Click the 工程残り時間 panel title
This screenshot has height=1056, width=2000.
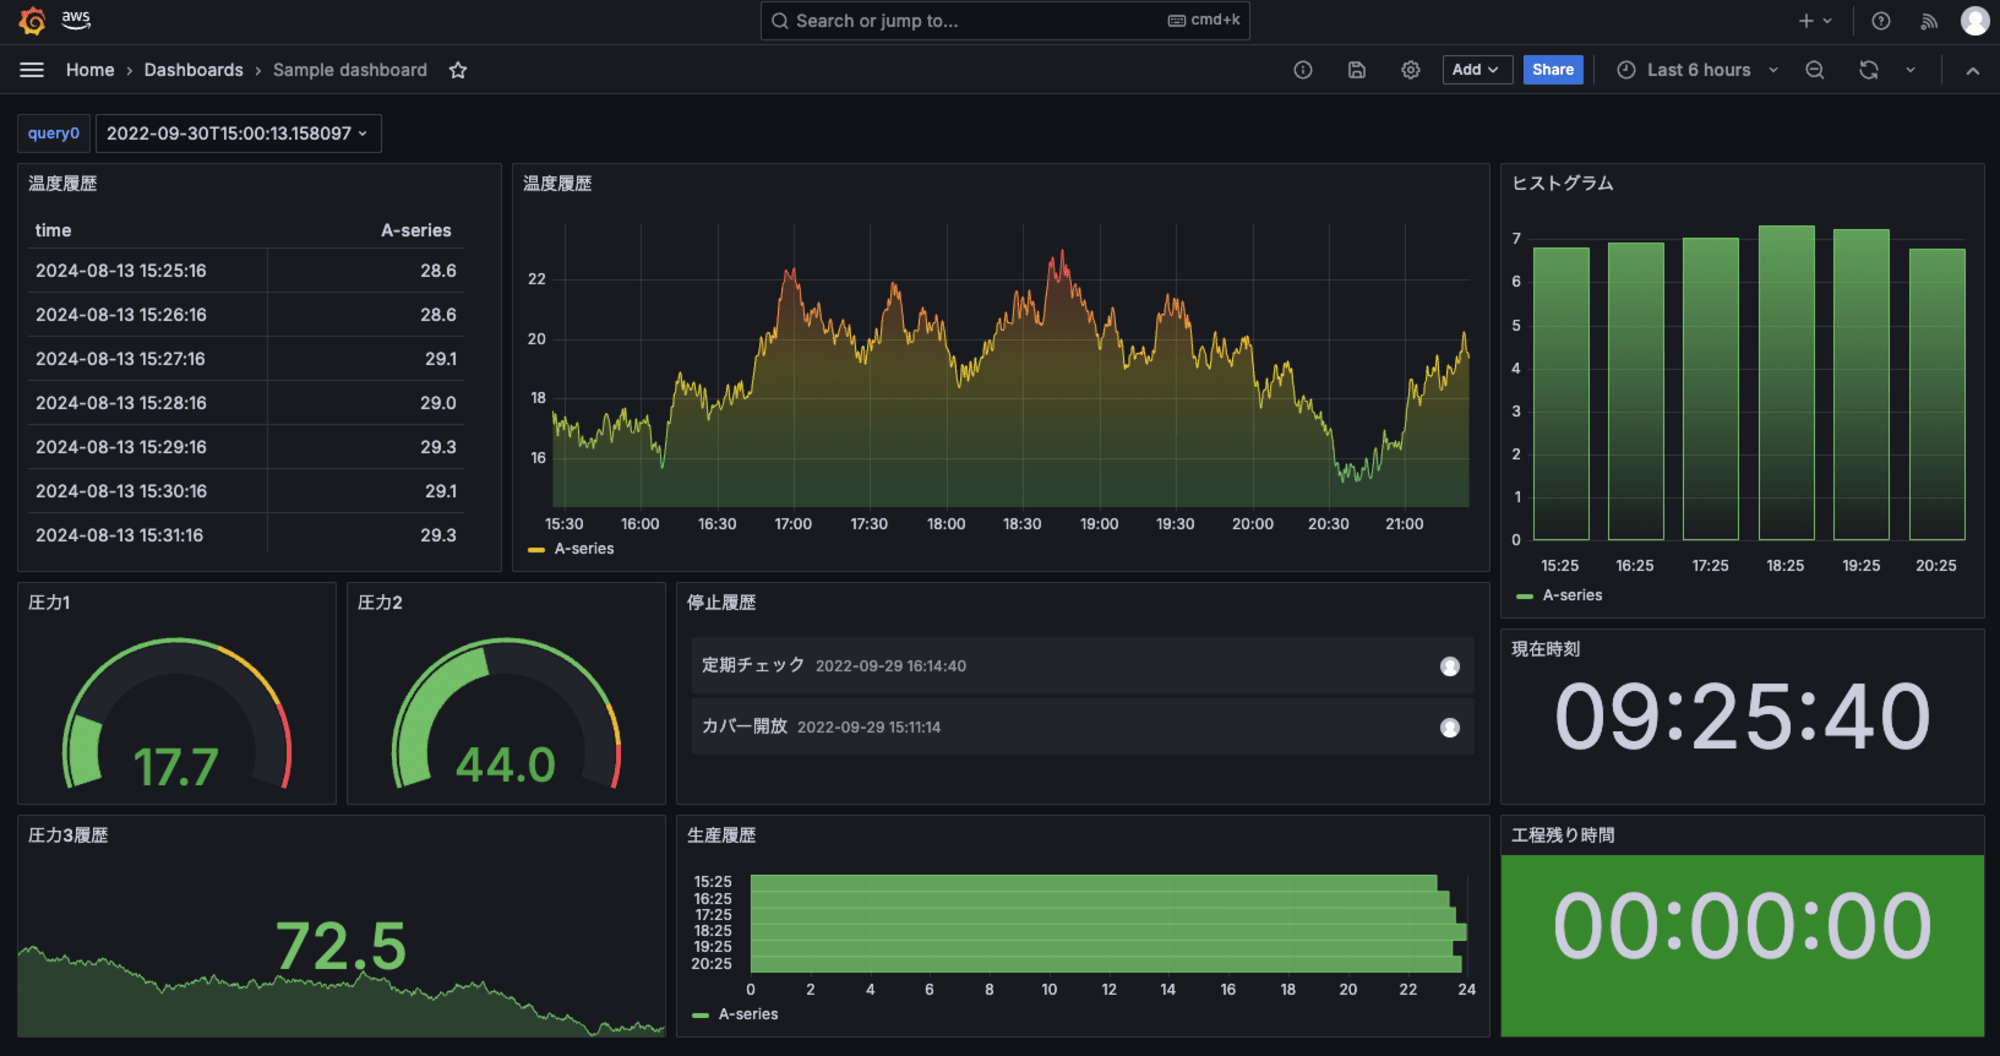pos(1563,835)
